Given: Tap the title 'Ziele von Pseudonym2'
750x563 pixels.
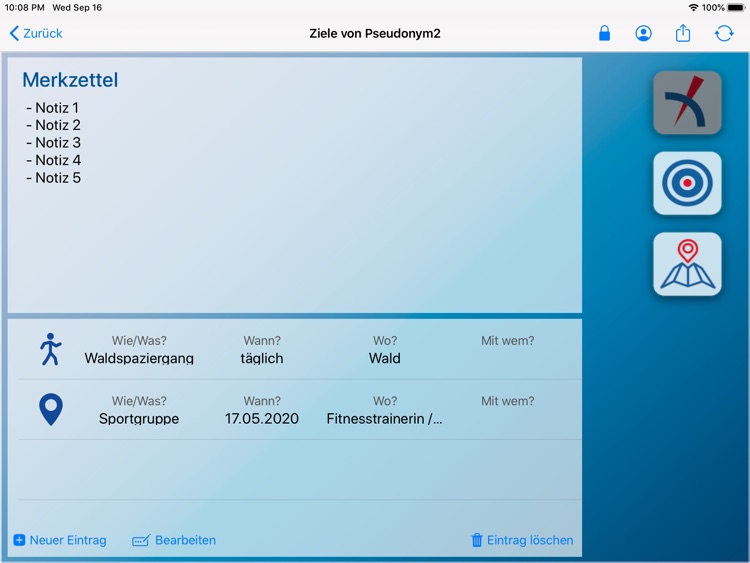Looking at the screenshot, I should (x=375, y=33).
